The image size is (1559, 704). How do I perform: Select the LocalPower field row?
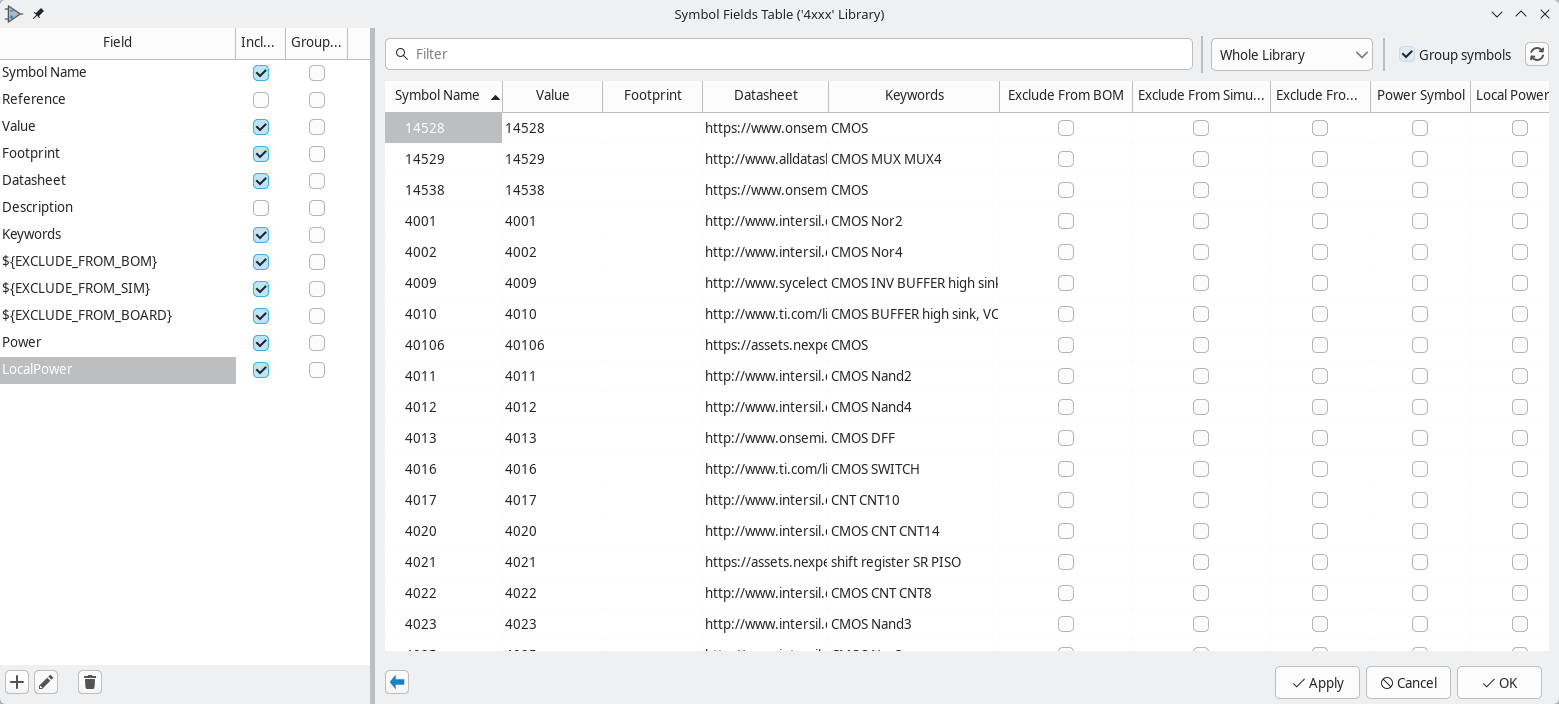click(117, 369)
